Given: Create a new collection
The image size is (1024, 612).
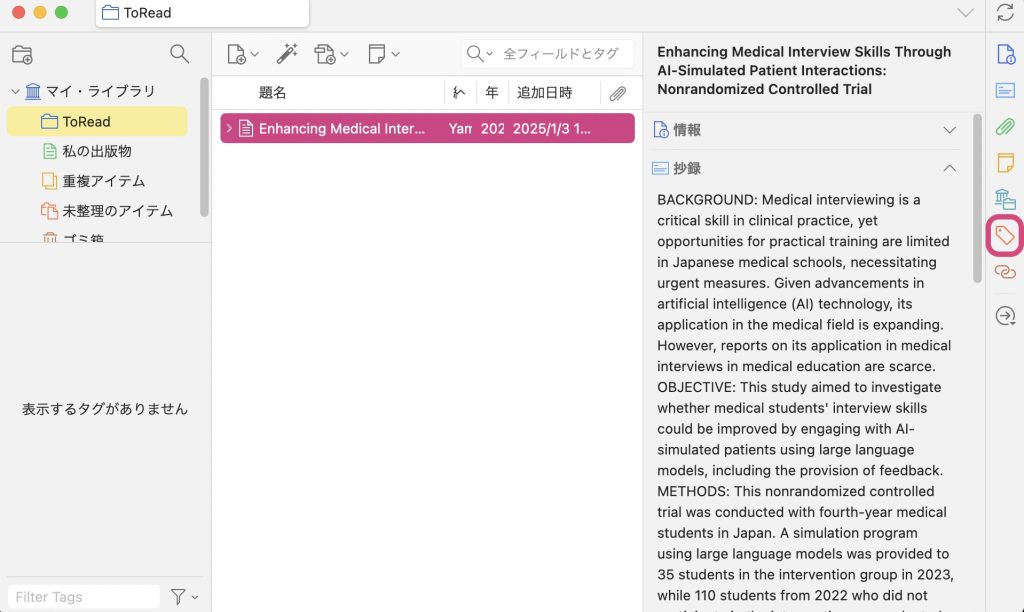Looking at the screenshot, I should [x=22, y=54].
